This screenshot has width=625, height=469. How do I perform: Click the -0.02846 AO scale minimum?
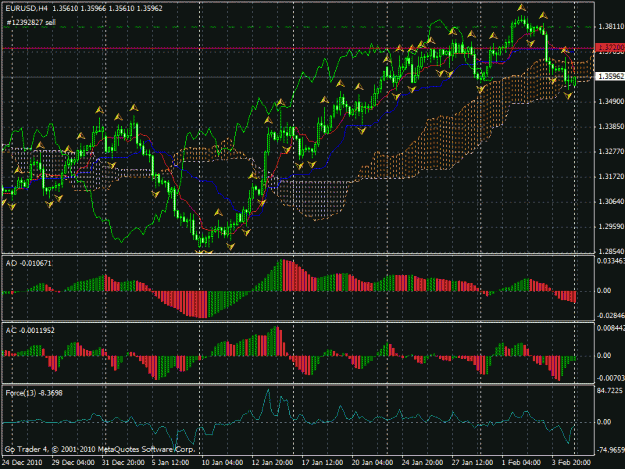(x=610, y=316)
